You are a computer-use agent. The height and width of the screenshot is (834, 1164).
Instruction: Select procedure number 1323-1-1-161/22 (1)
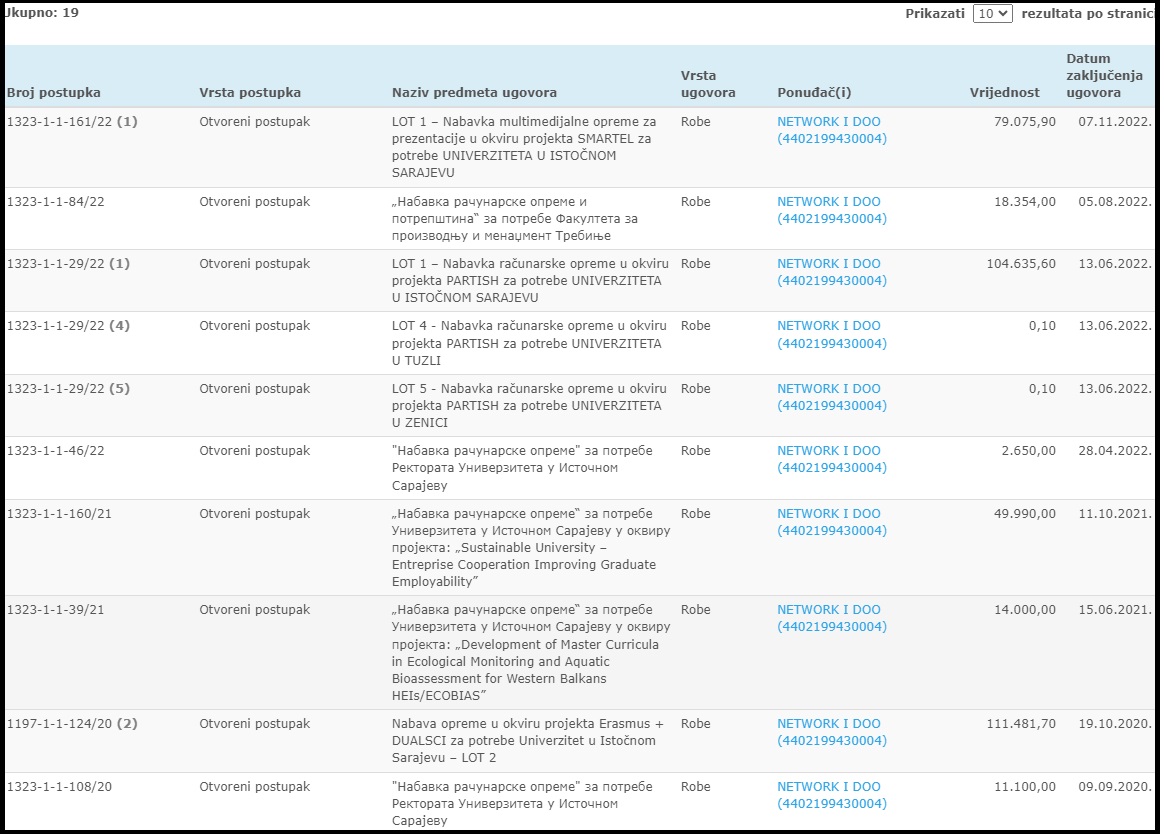(x=72, y=121)
